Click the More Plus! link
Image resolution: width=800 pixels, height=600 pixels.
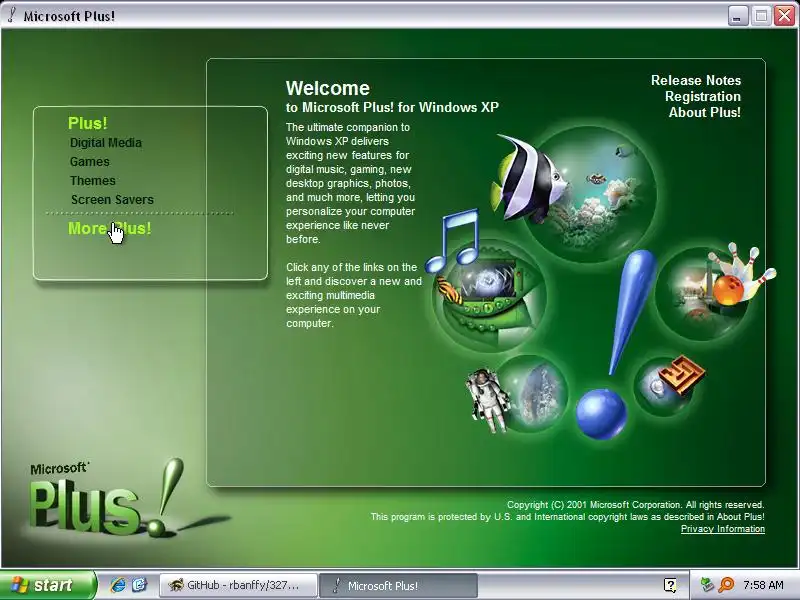(110, 228)
